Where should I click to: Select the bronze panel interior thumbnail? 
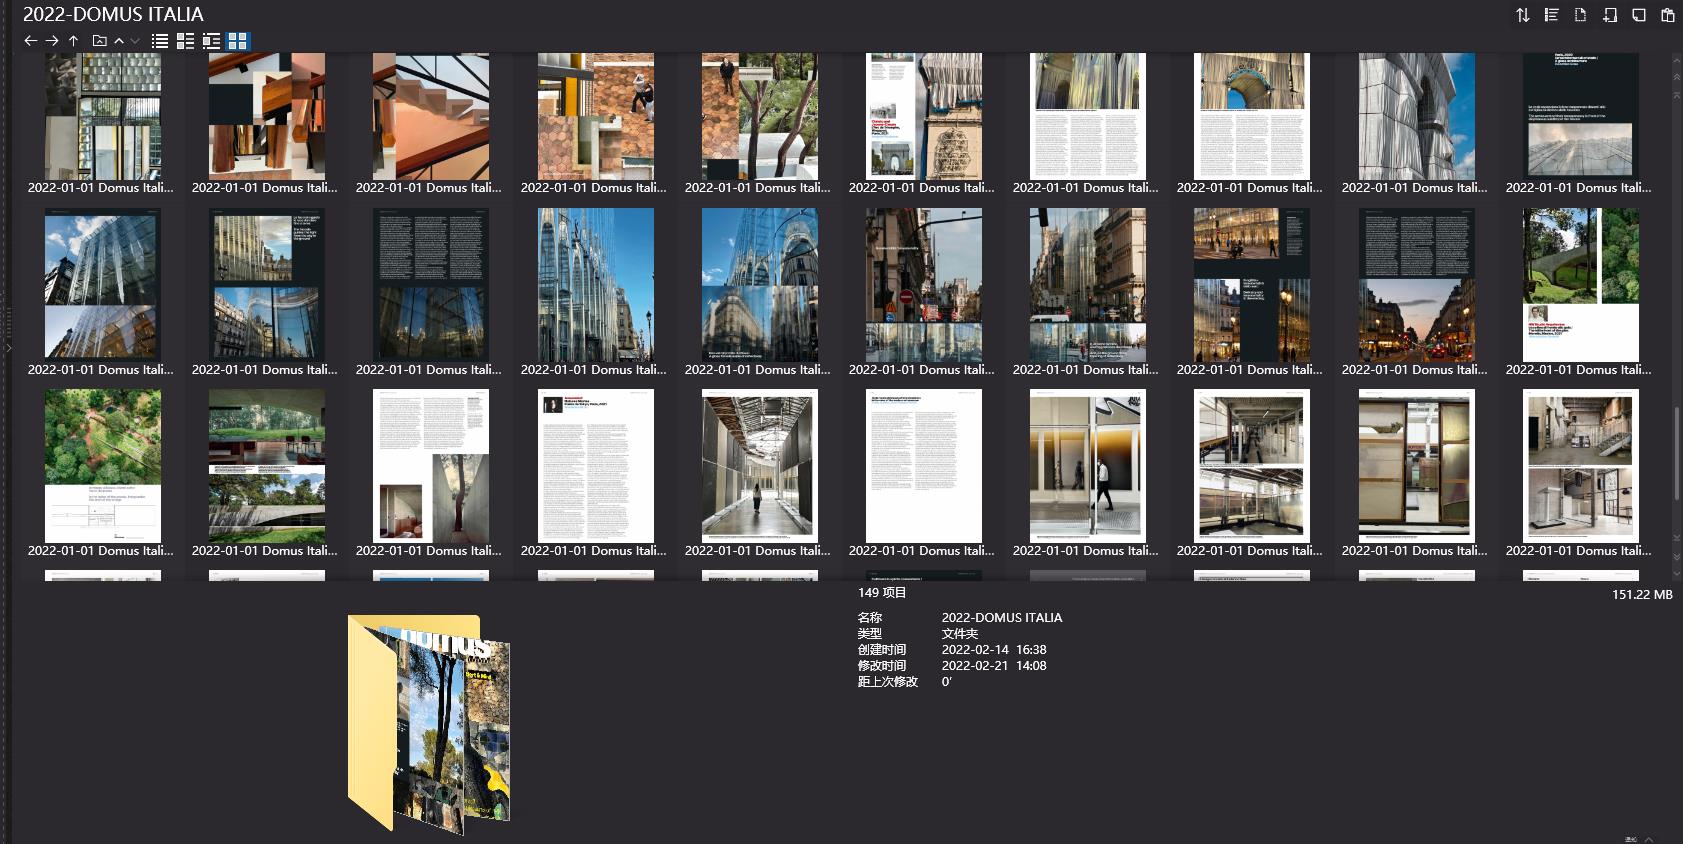tap(1416, 466)
